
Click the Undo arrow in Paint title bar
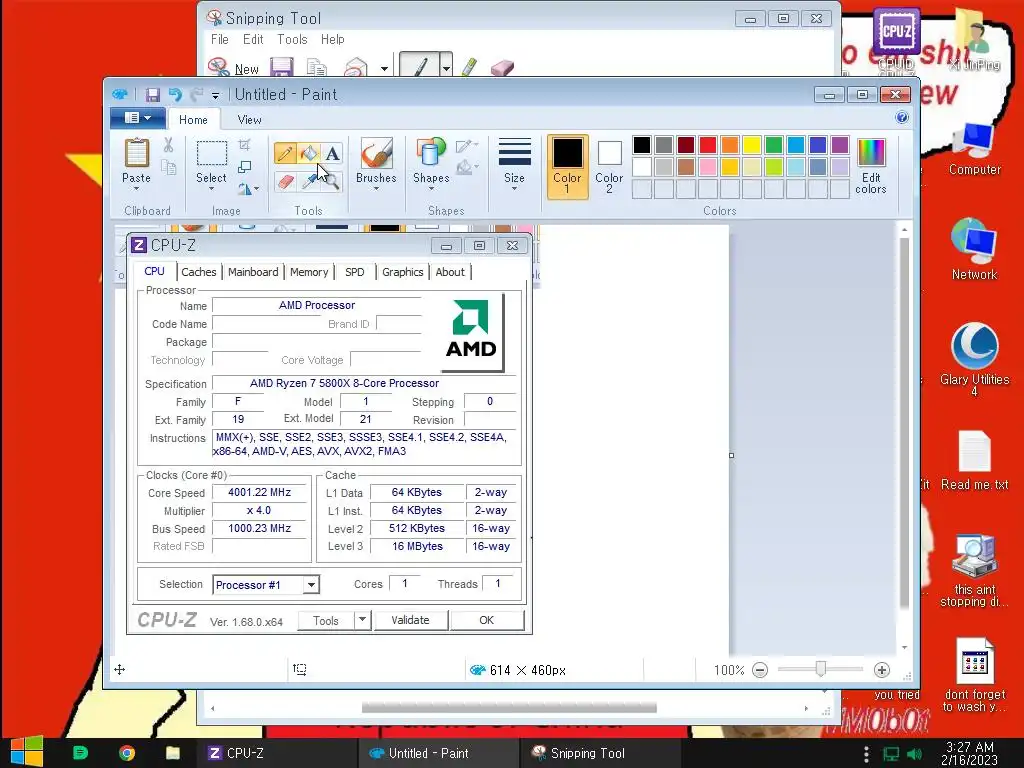174,95
